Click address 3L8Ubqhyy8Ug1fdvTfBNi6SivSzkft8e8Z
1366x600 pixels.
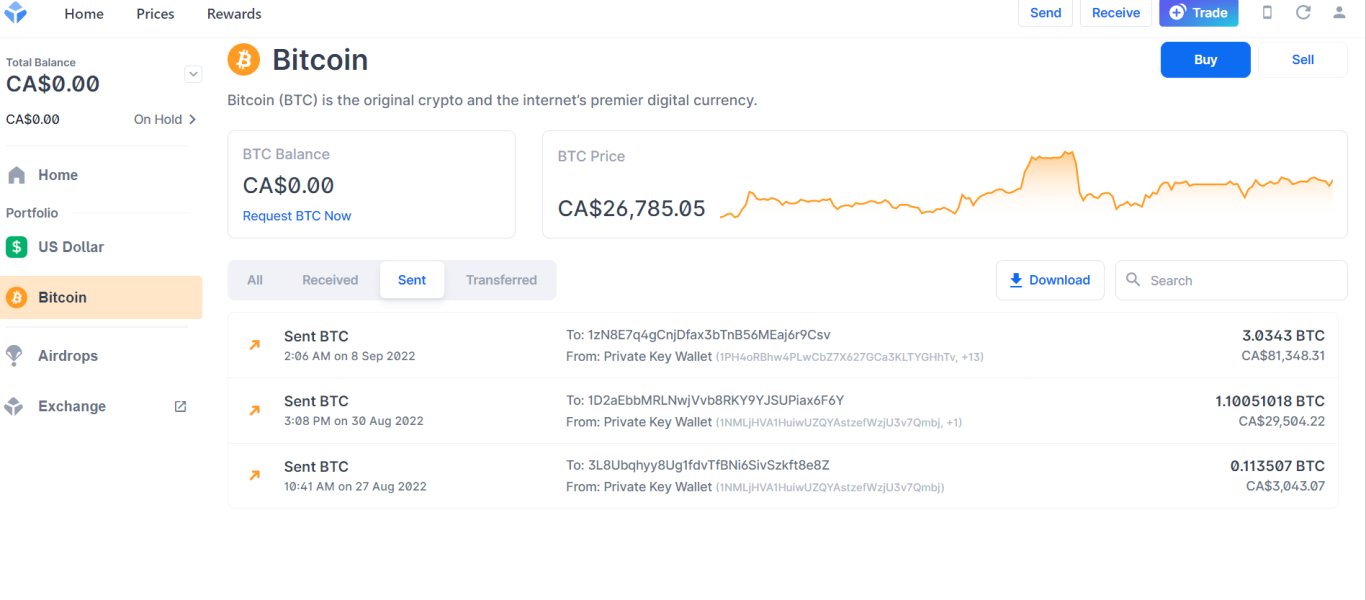[x=710, y=465]
